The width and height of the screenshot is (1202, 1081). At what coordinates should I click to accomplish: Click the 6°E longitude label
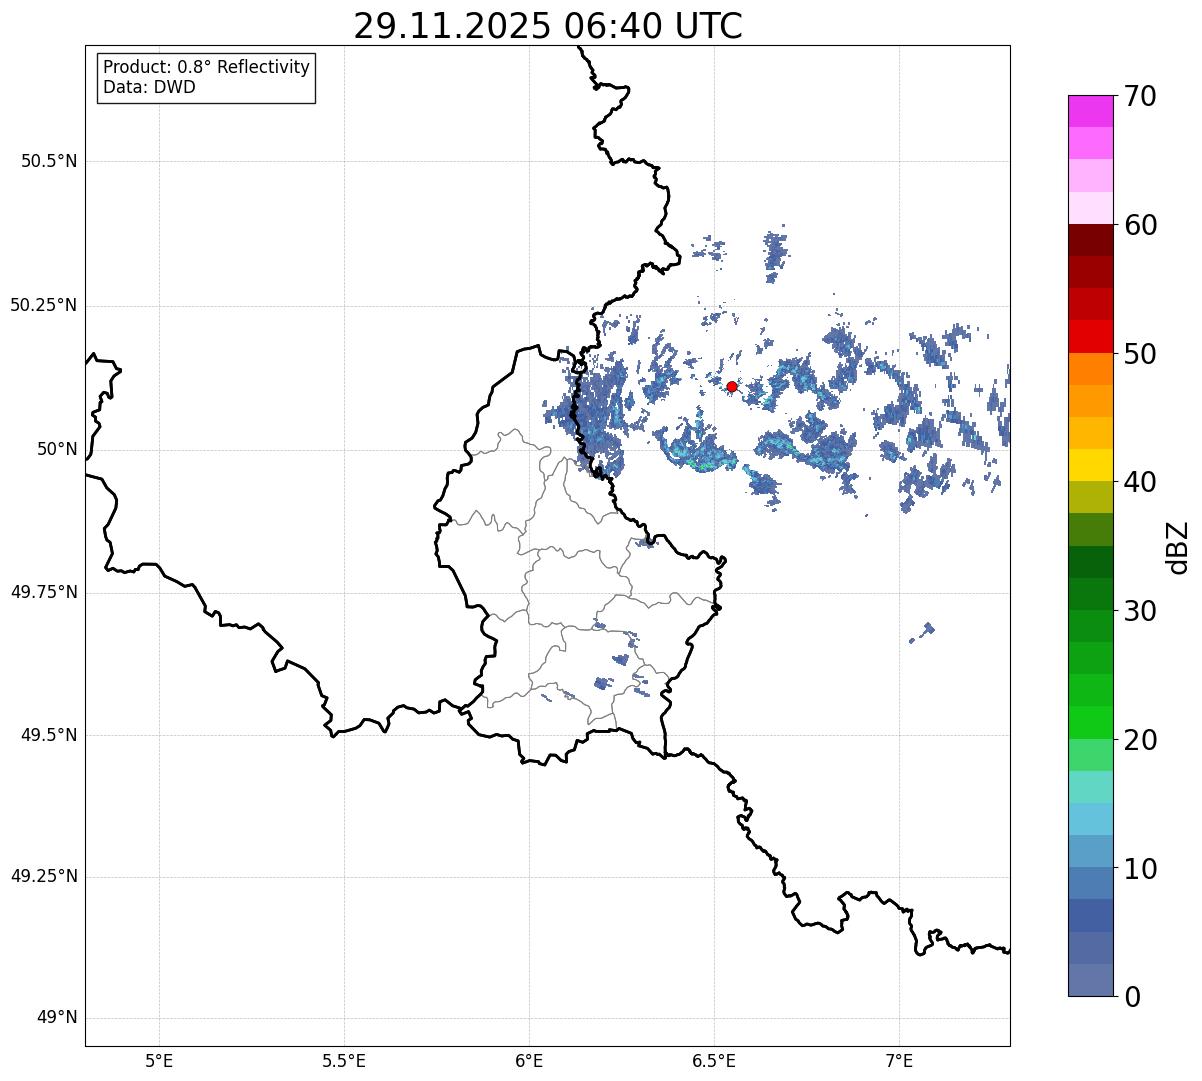pyautogui.click(x=529, y=1060)
